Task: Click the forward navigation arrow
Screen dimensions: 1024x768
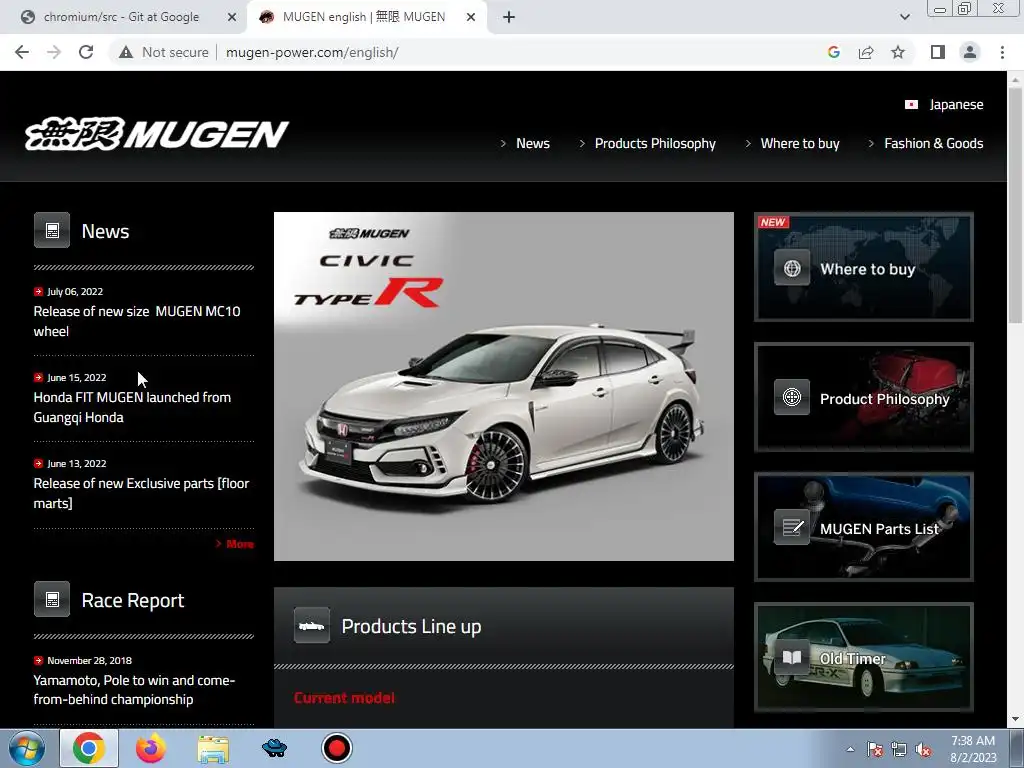Action: (x=54, y=52)
